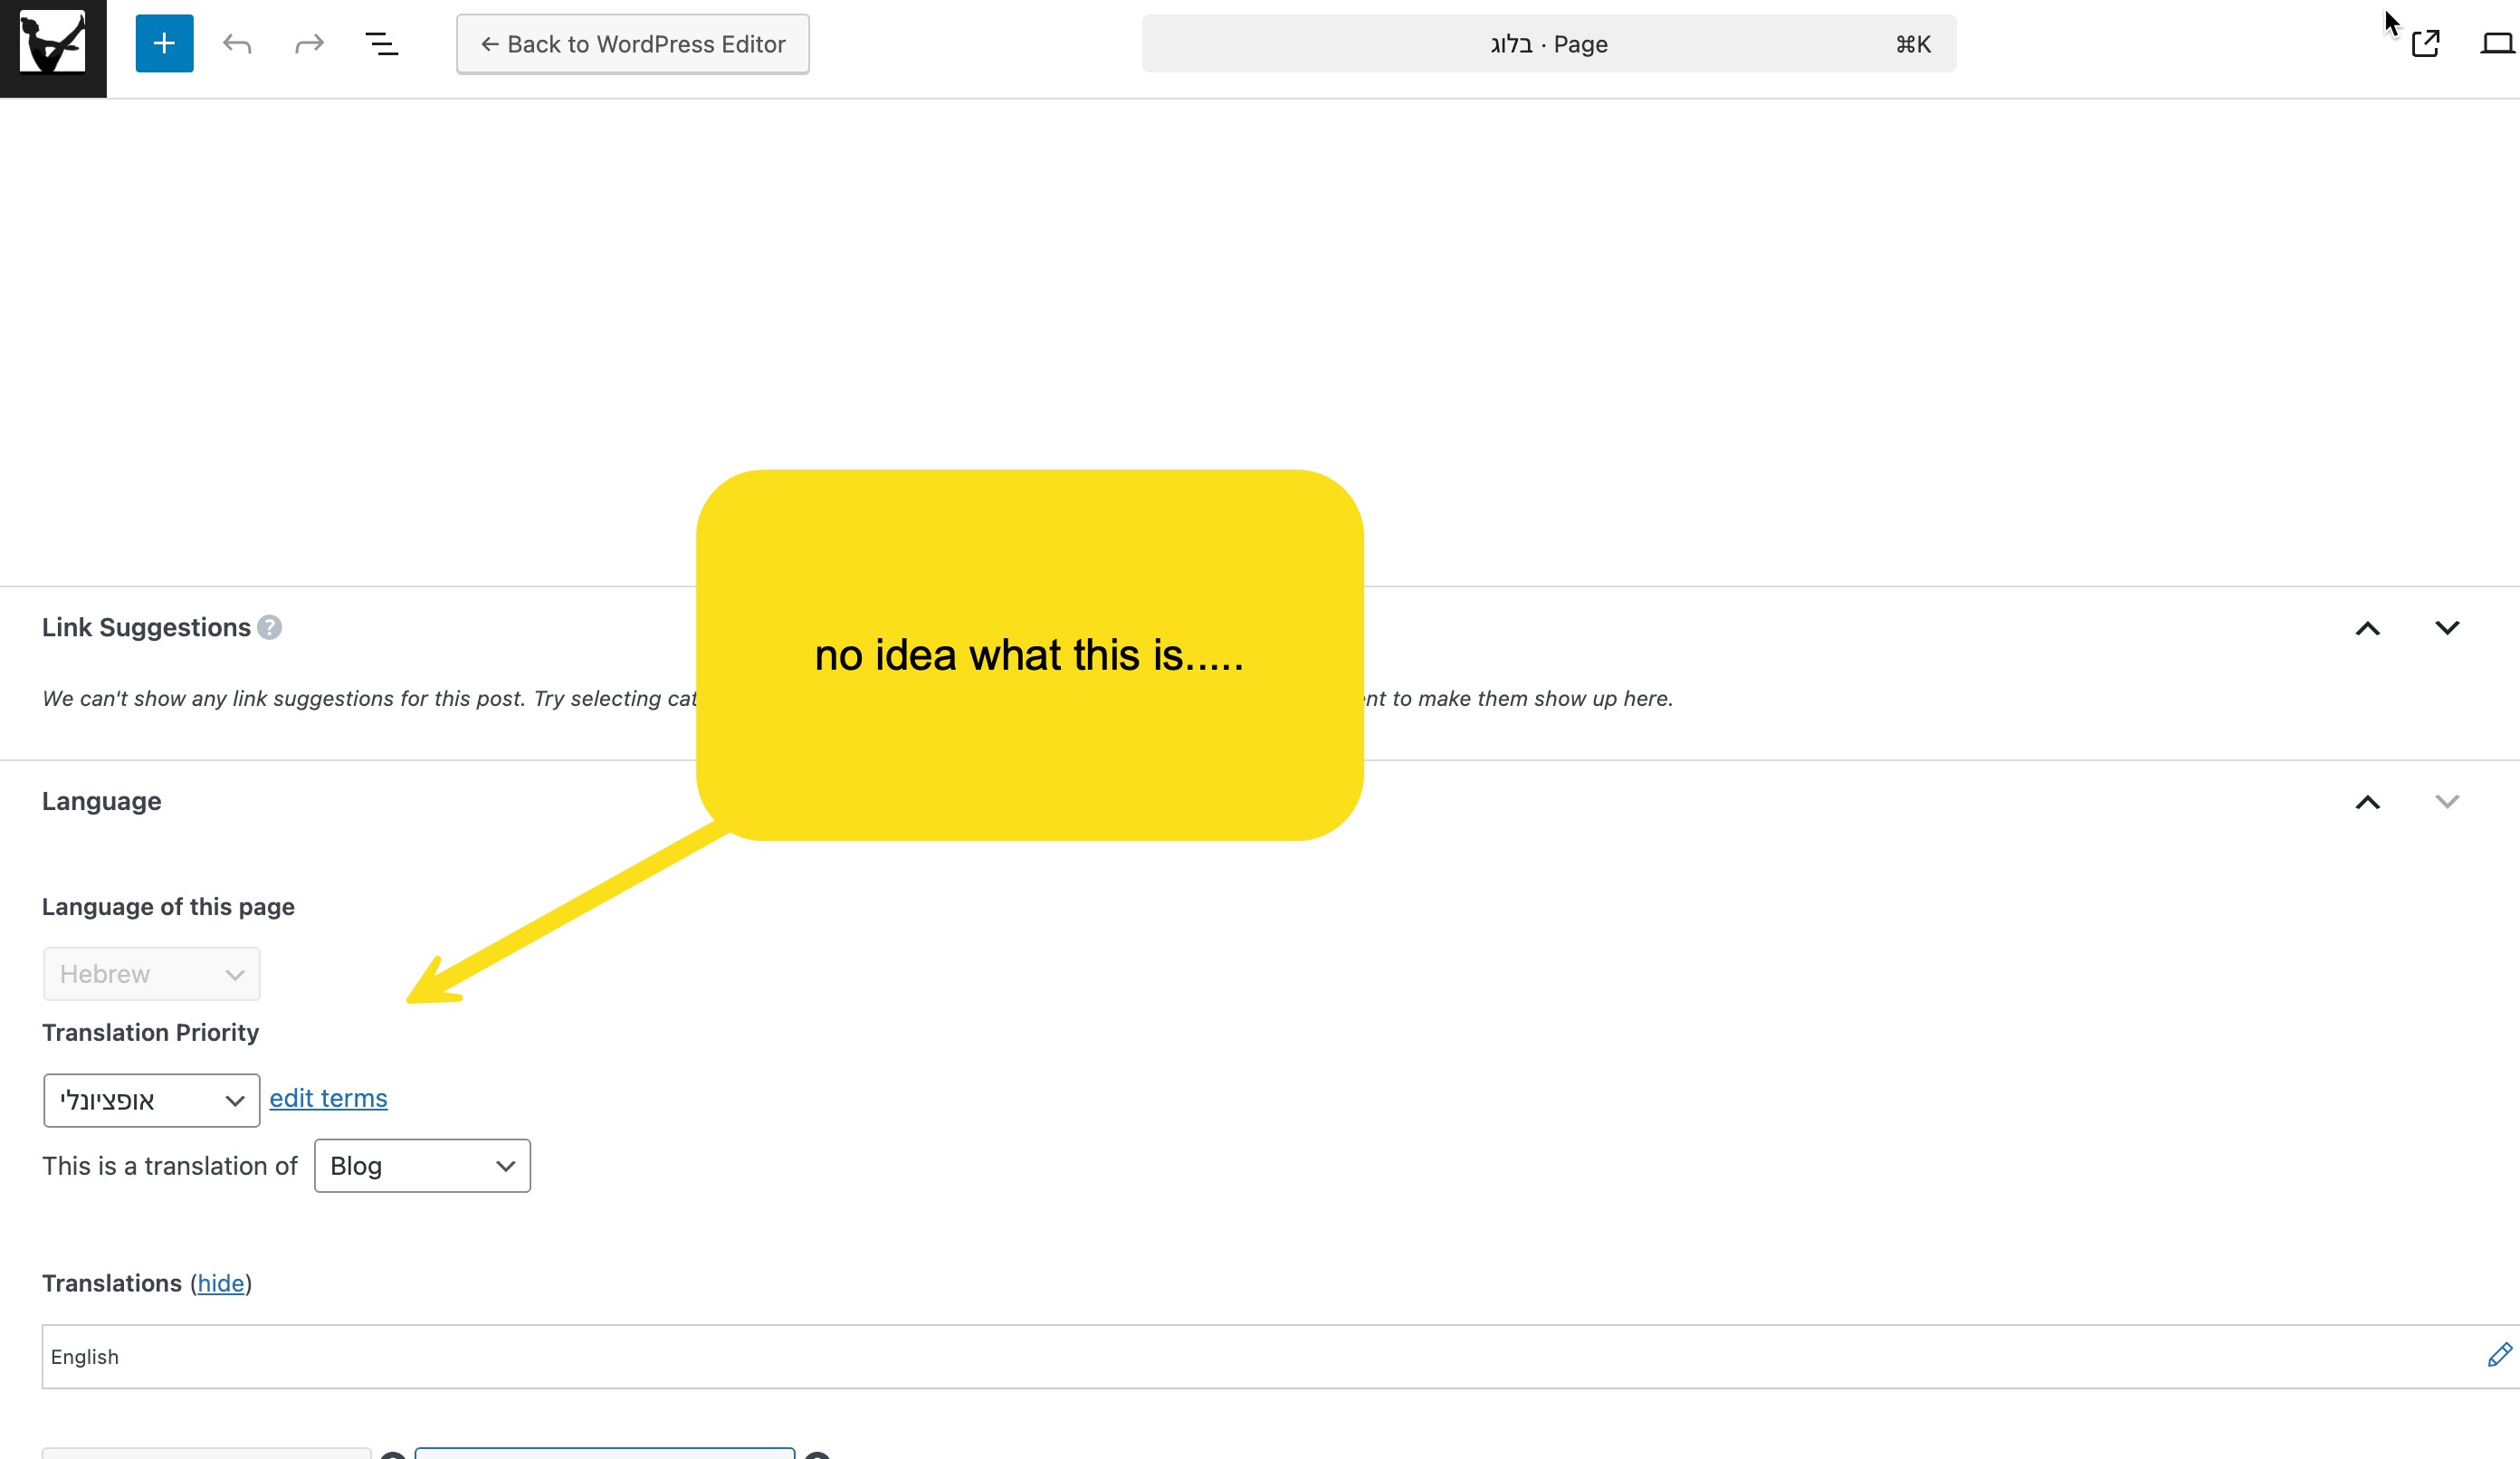Edit the English translation pencil icon
This screenshot has width=2520, height=1459.
pos(2499,1355)
